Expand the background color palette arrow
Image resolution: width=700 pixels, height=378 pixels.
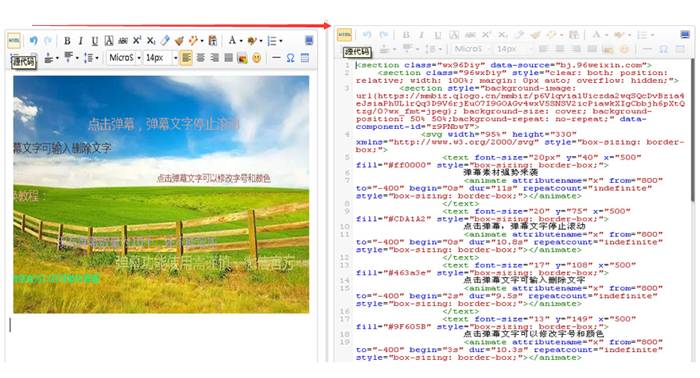tap(261, 41)
